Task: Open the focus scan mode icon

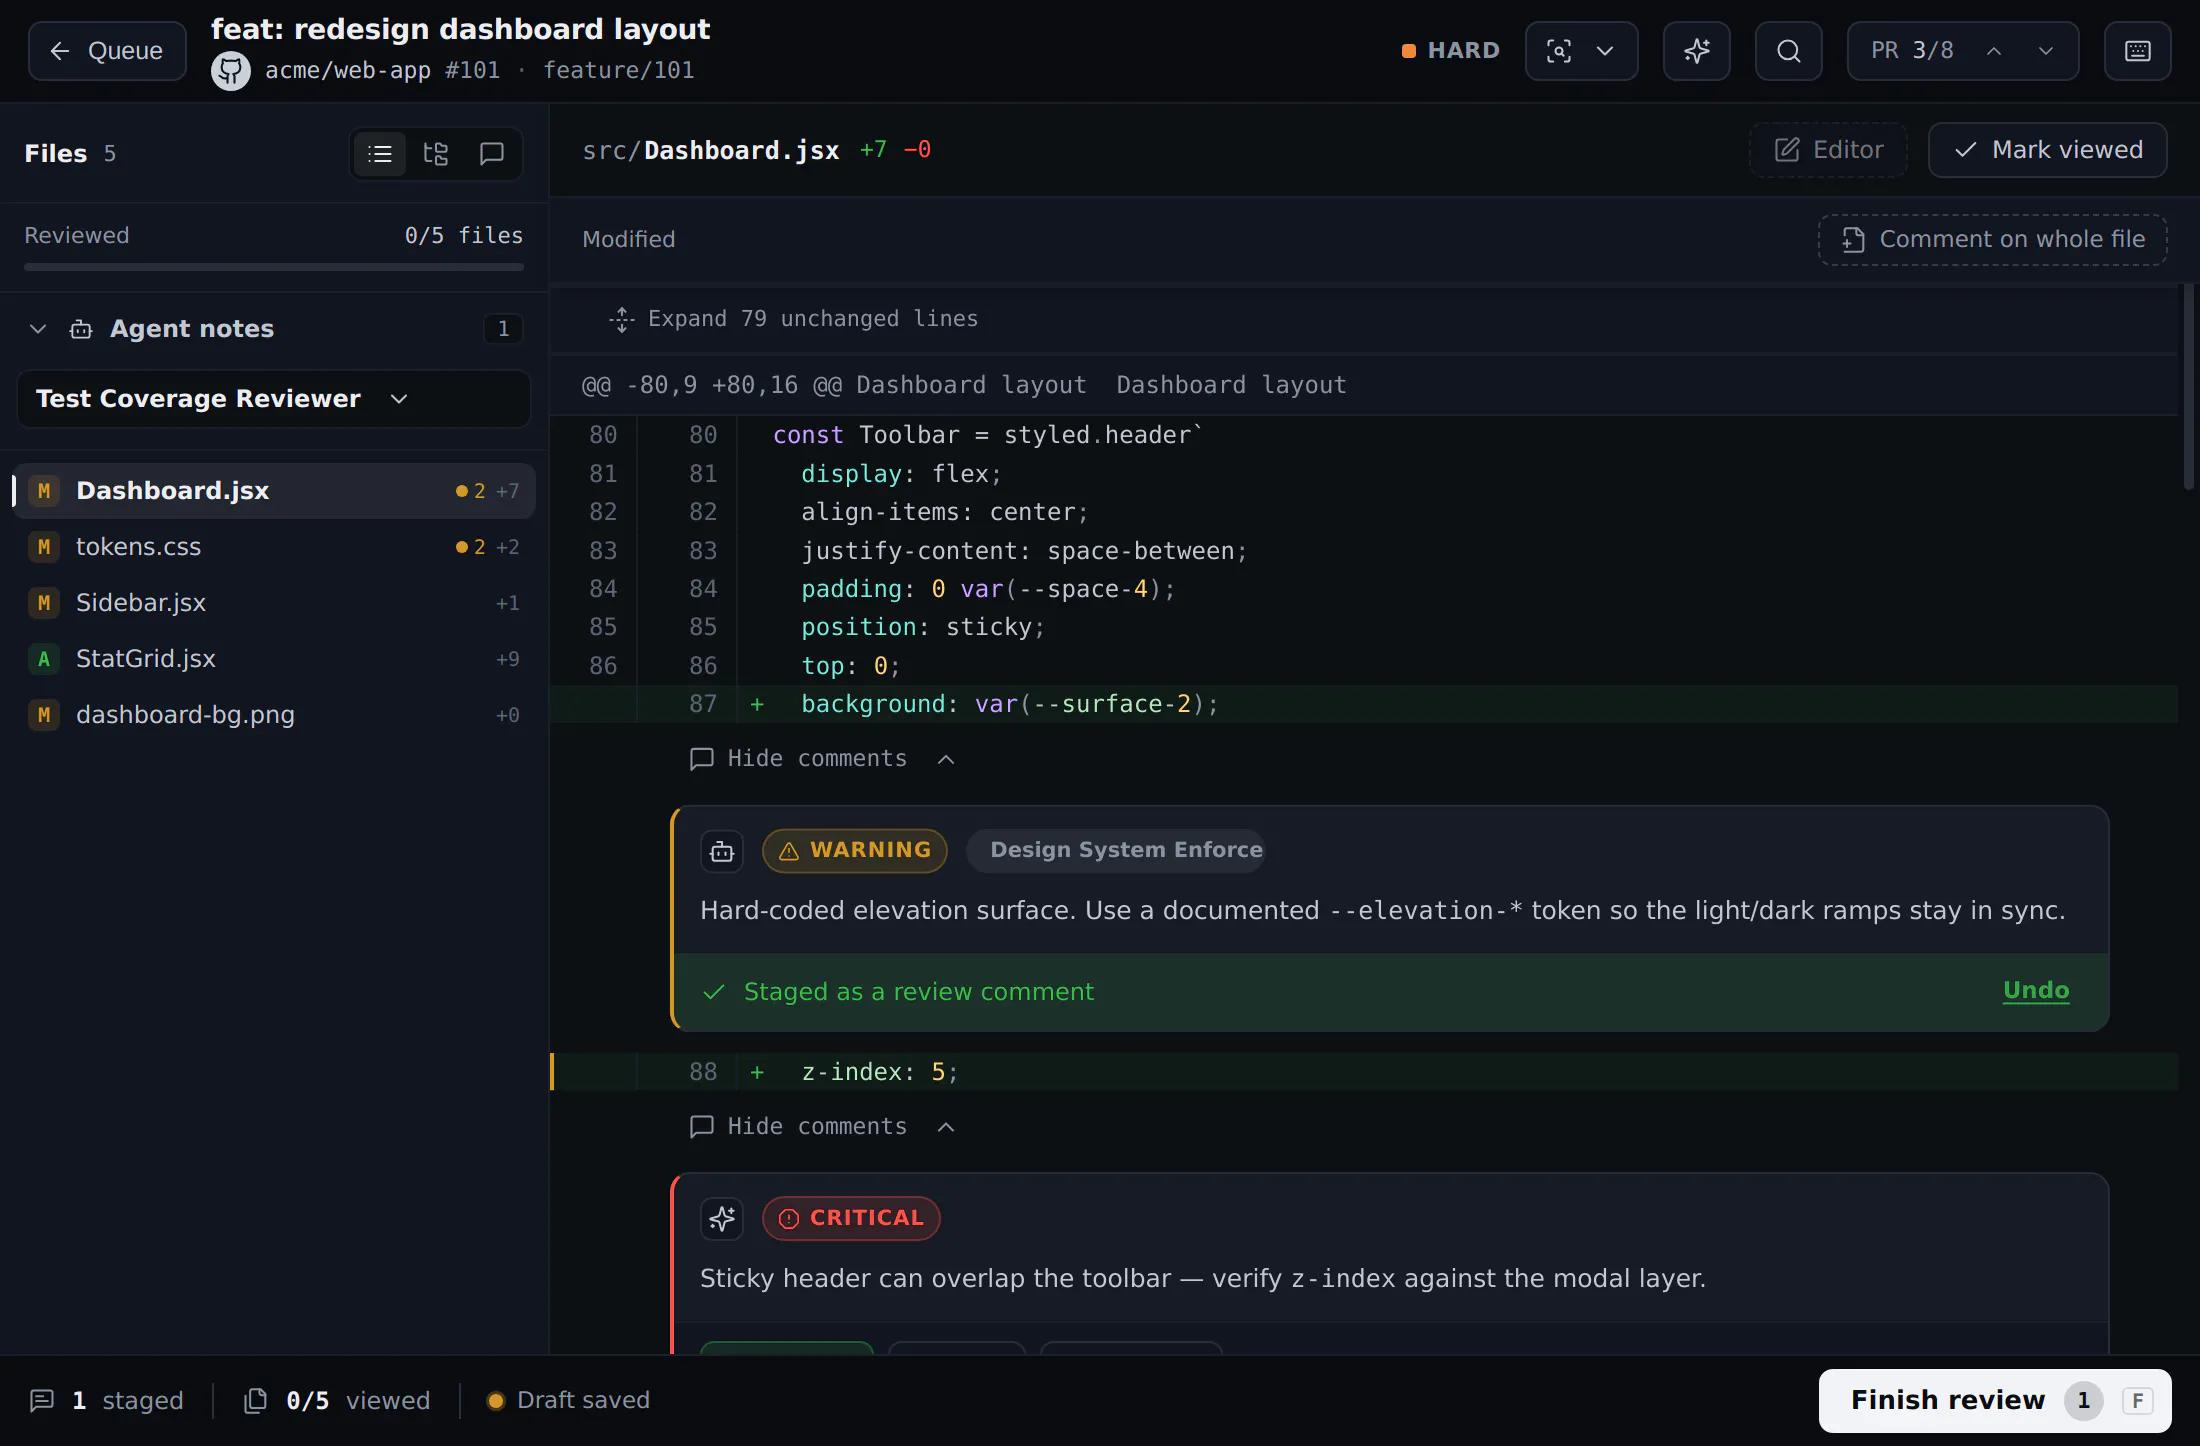Action: point(1559,51)
